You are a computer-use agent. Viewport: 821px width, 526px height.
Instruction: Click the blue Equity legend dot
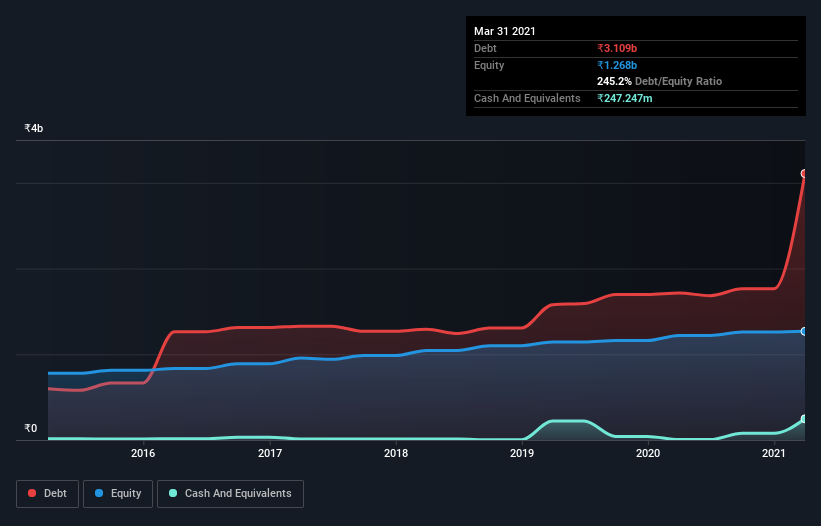click(99, 493)
